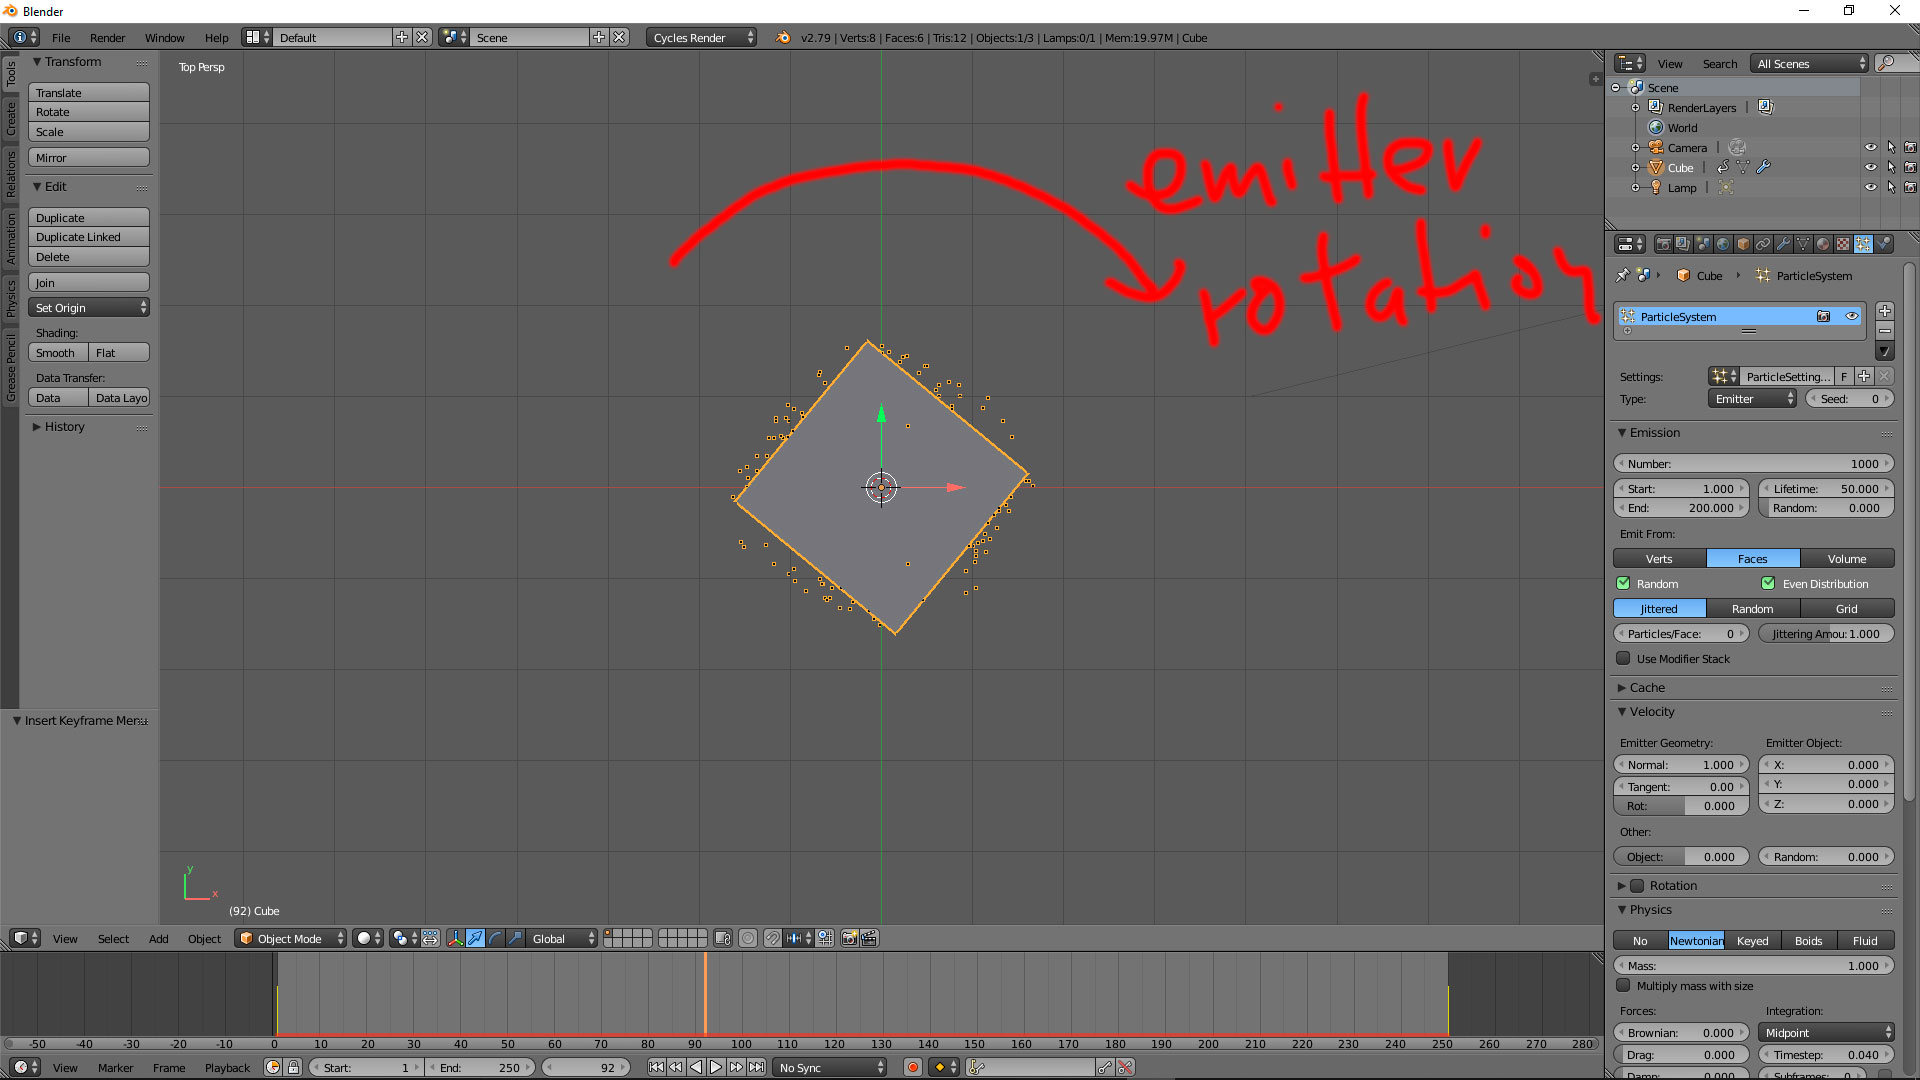Toggle snapping magnet icon in header
This screenshot has height=1080, width=1920.
(773, 938)
